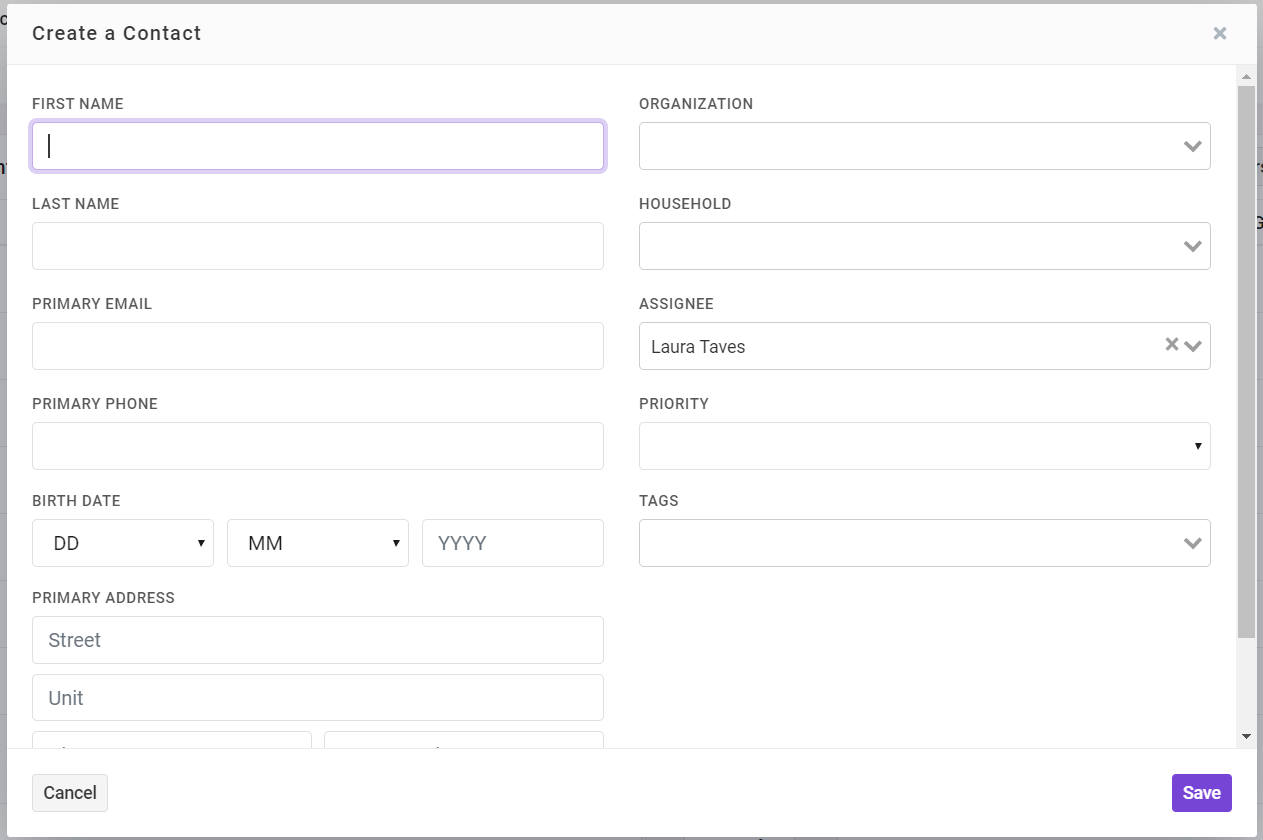This screenshot has height=840, width=1263.
Task: Open the Organization dropdown
Action: tap(924, 146)
